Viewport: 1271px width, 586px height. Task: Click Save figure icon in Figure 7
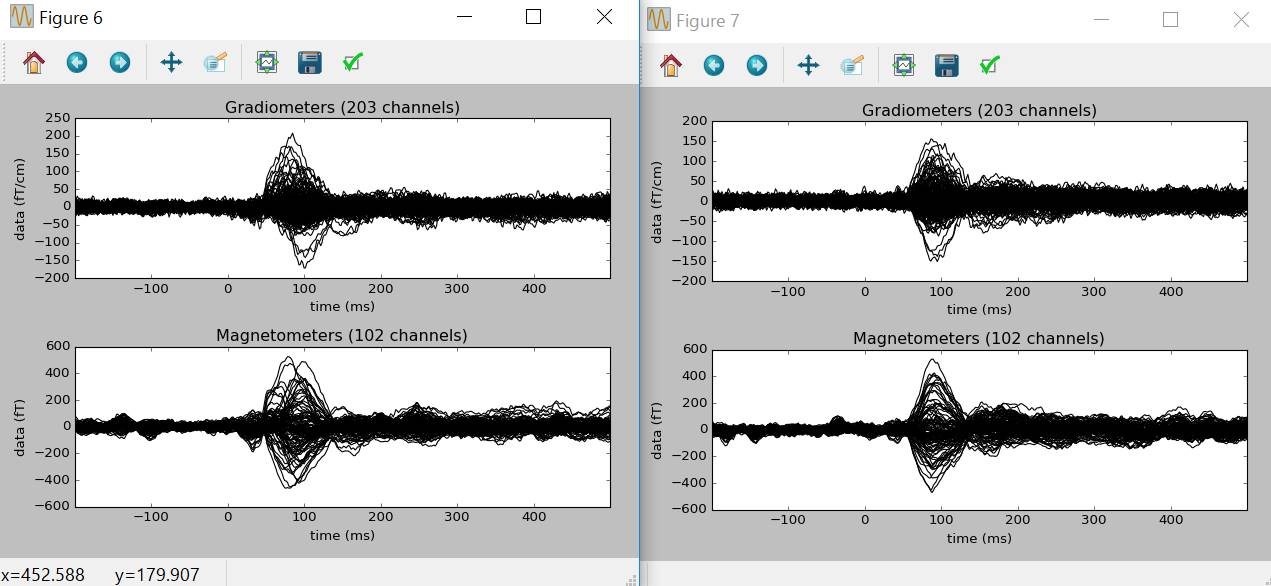tap(947, 66)
